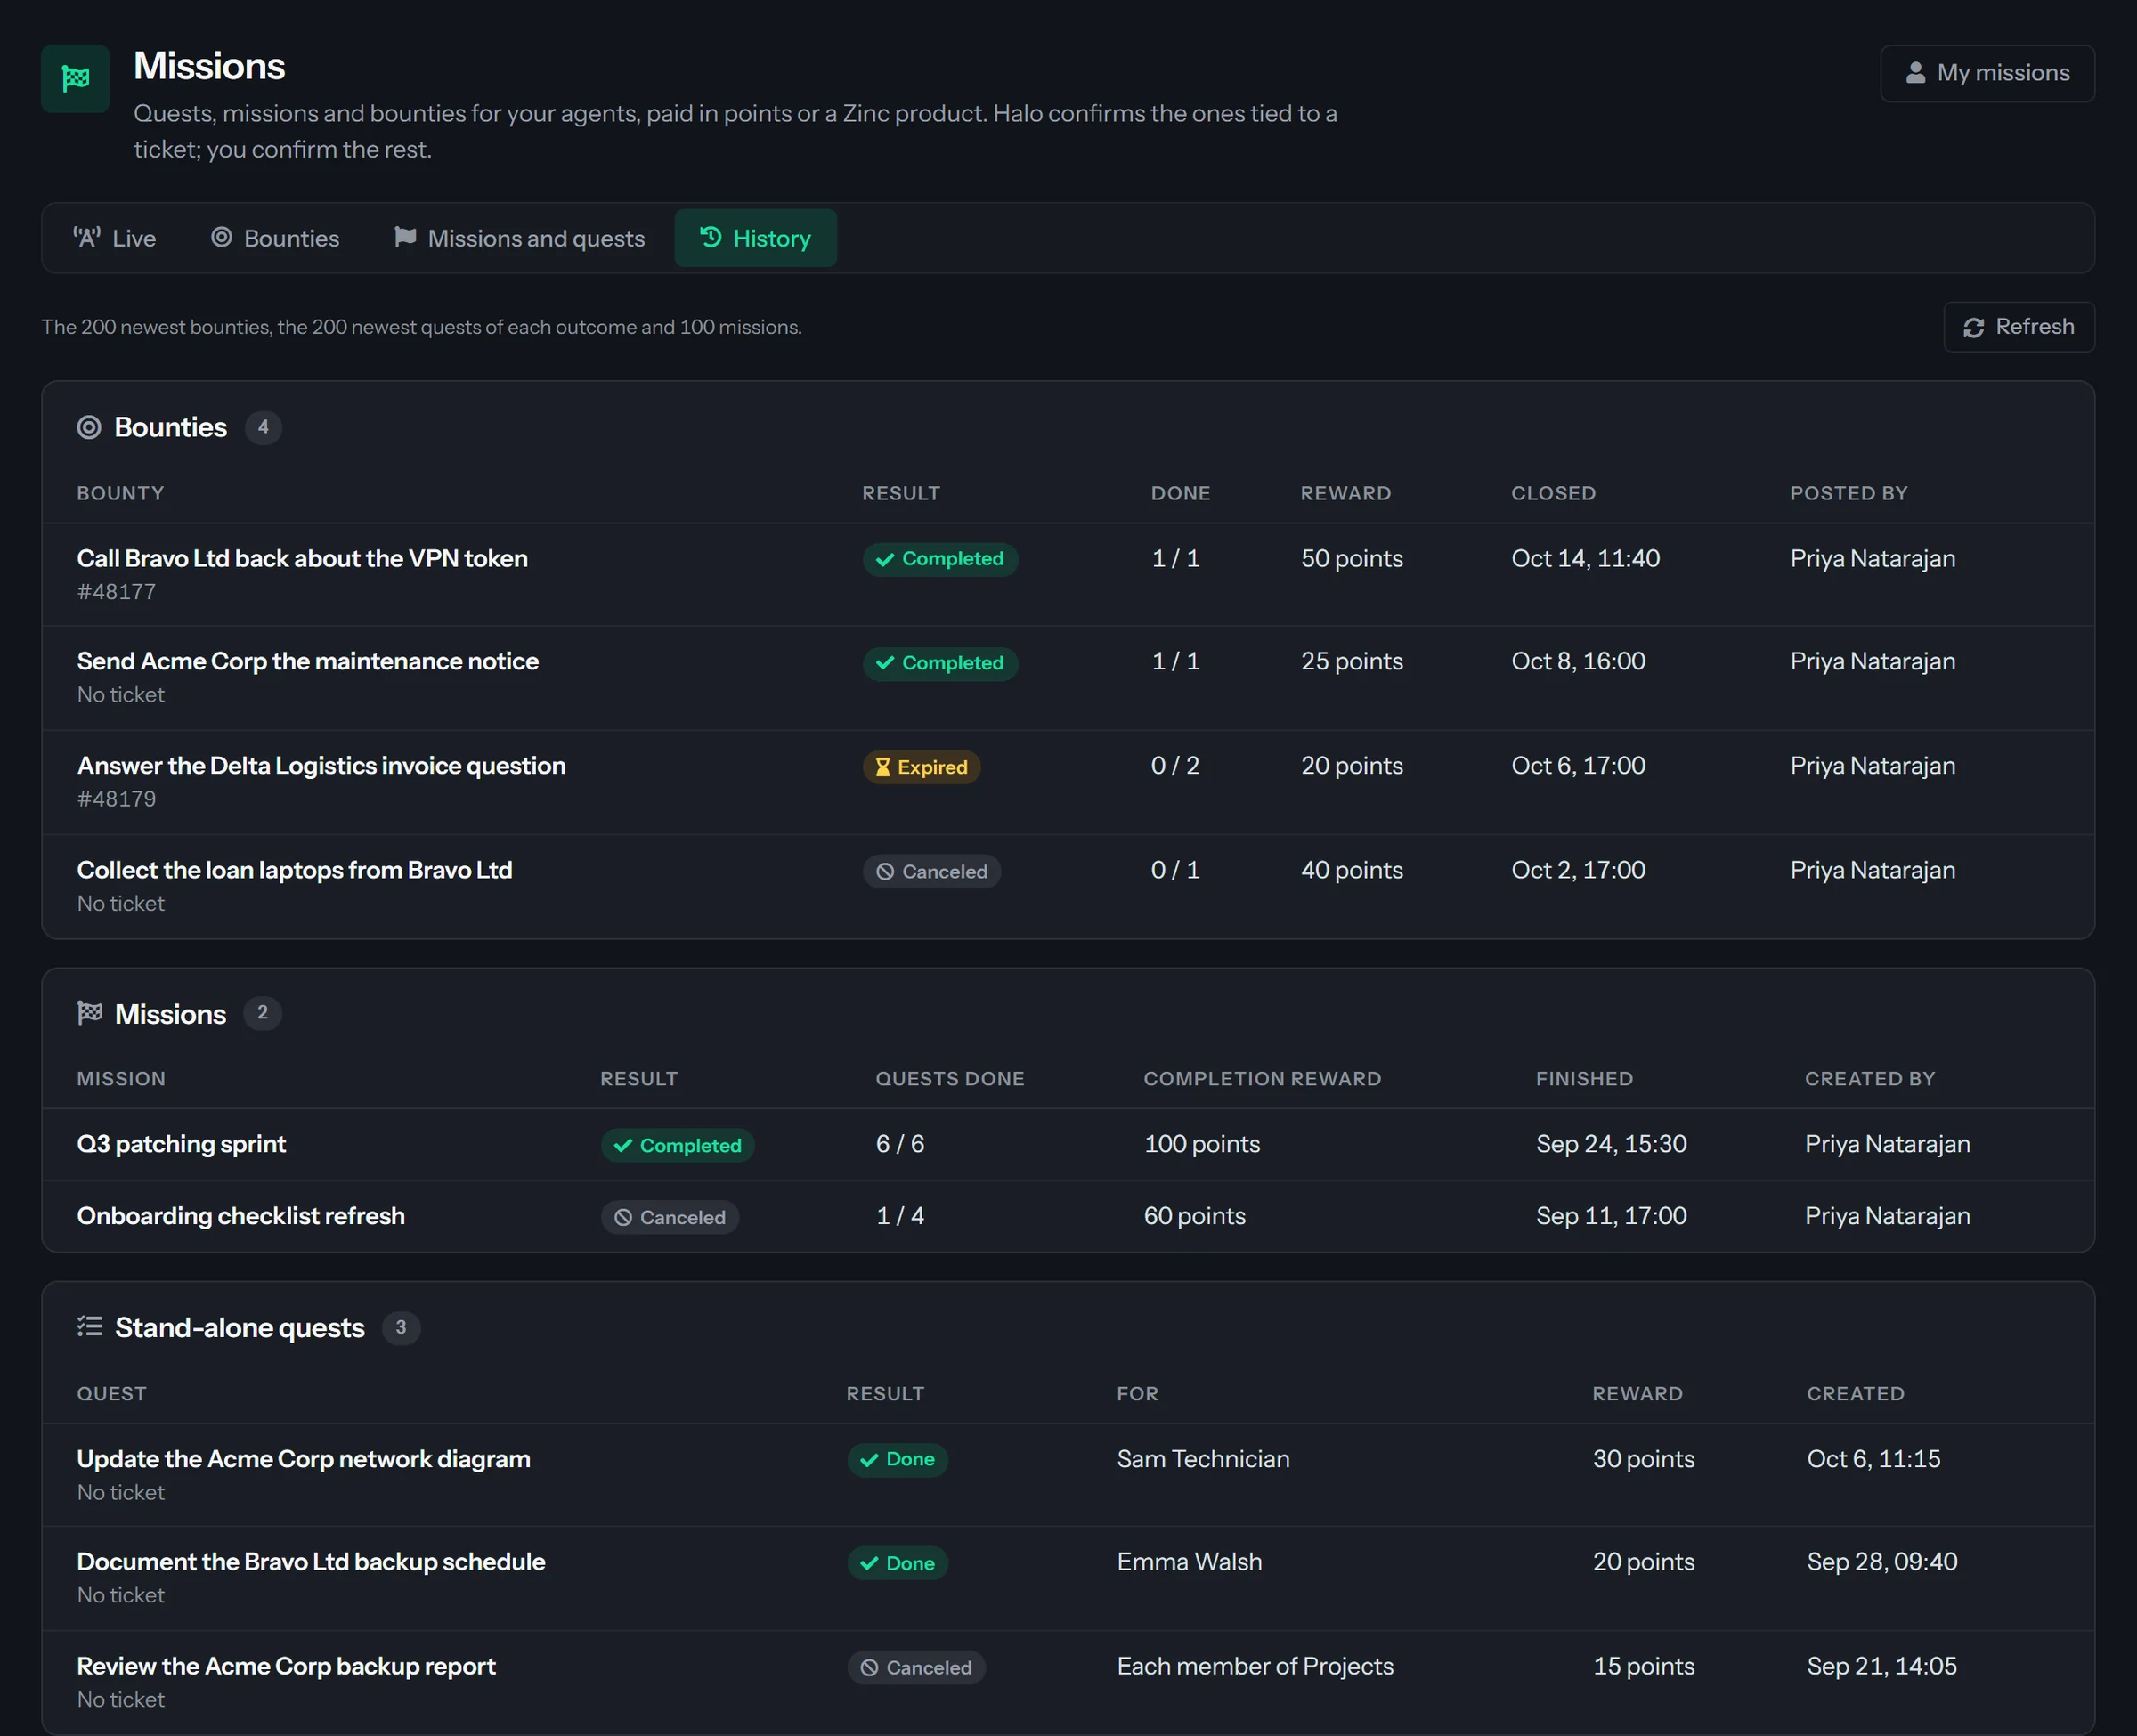
Task: Click the green Missions flag logo icon
Action: (x=75, y=78)
